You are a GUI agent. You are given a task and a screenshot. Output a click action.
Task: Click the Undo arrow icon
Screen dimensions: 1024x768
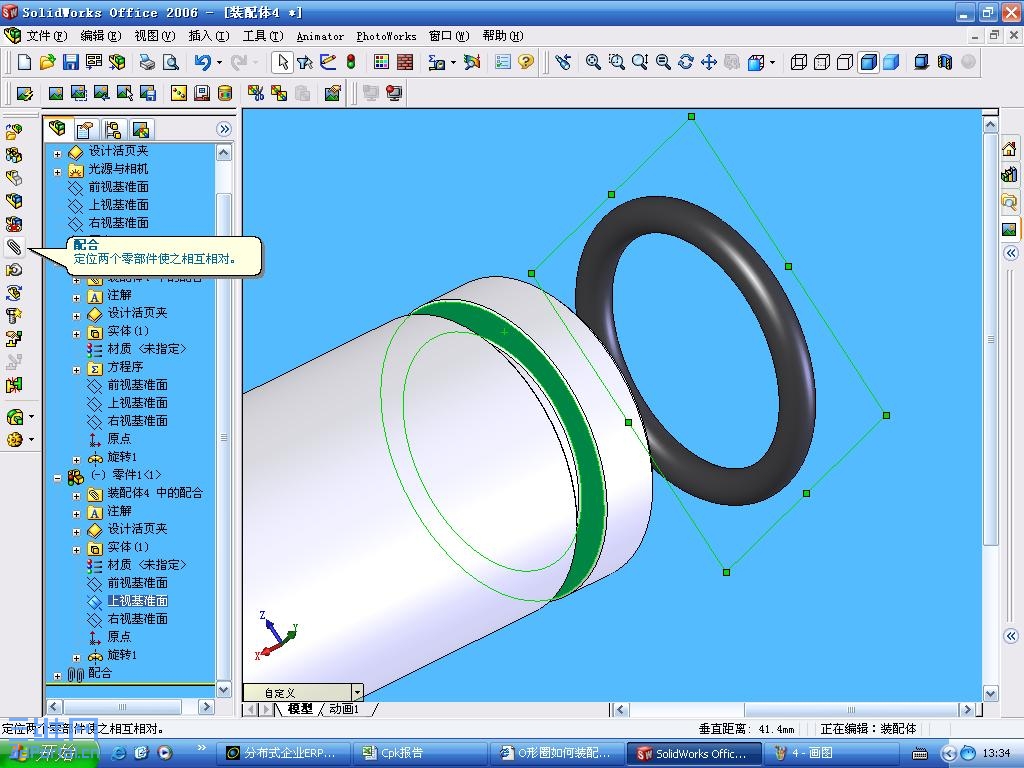[202, 62]
